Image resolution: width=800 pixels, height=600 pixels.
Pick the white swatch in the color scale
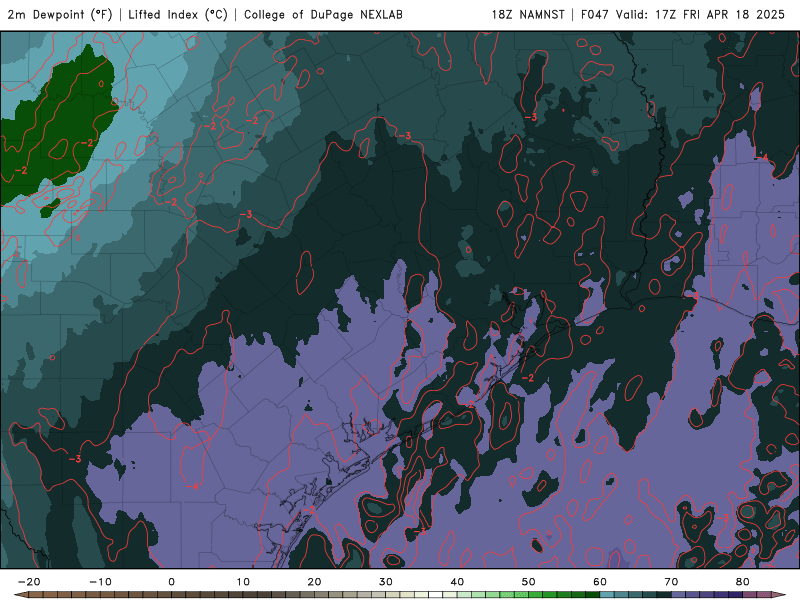tap(435, 594)
